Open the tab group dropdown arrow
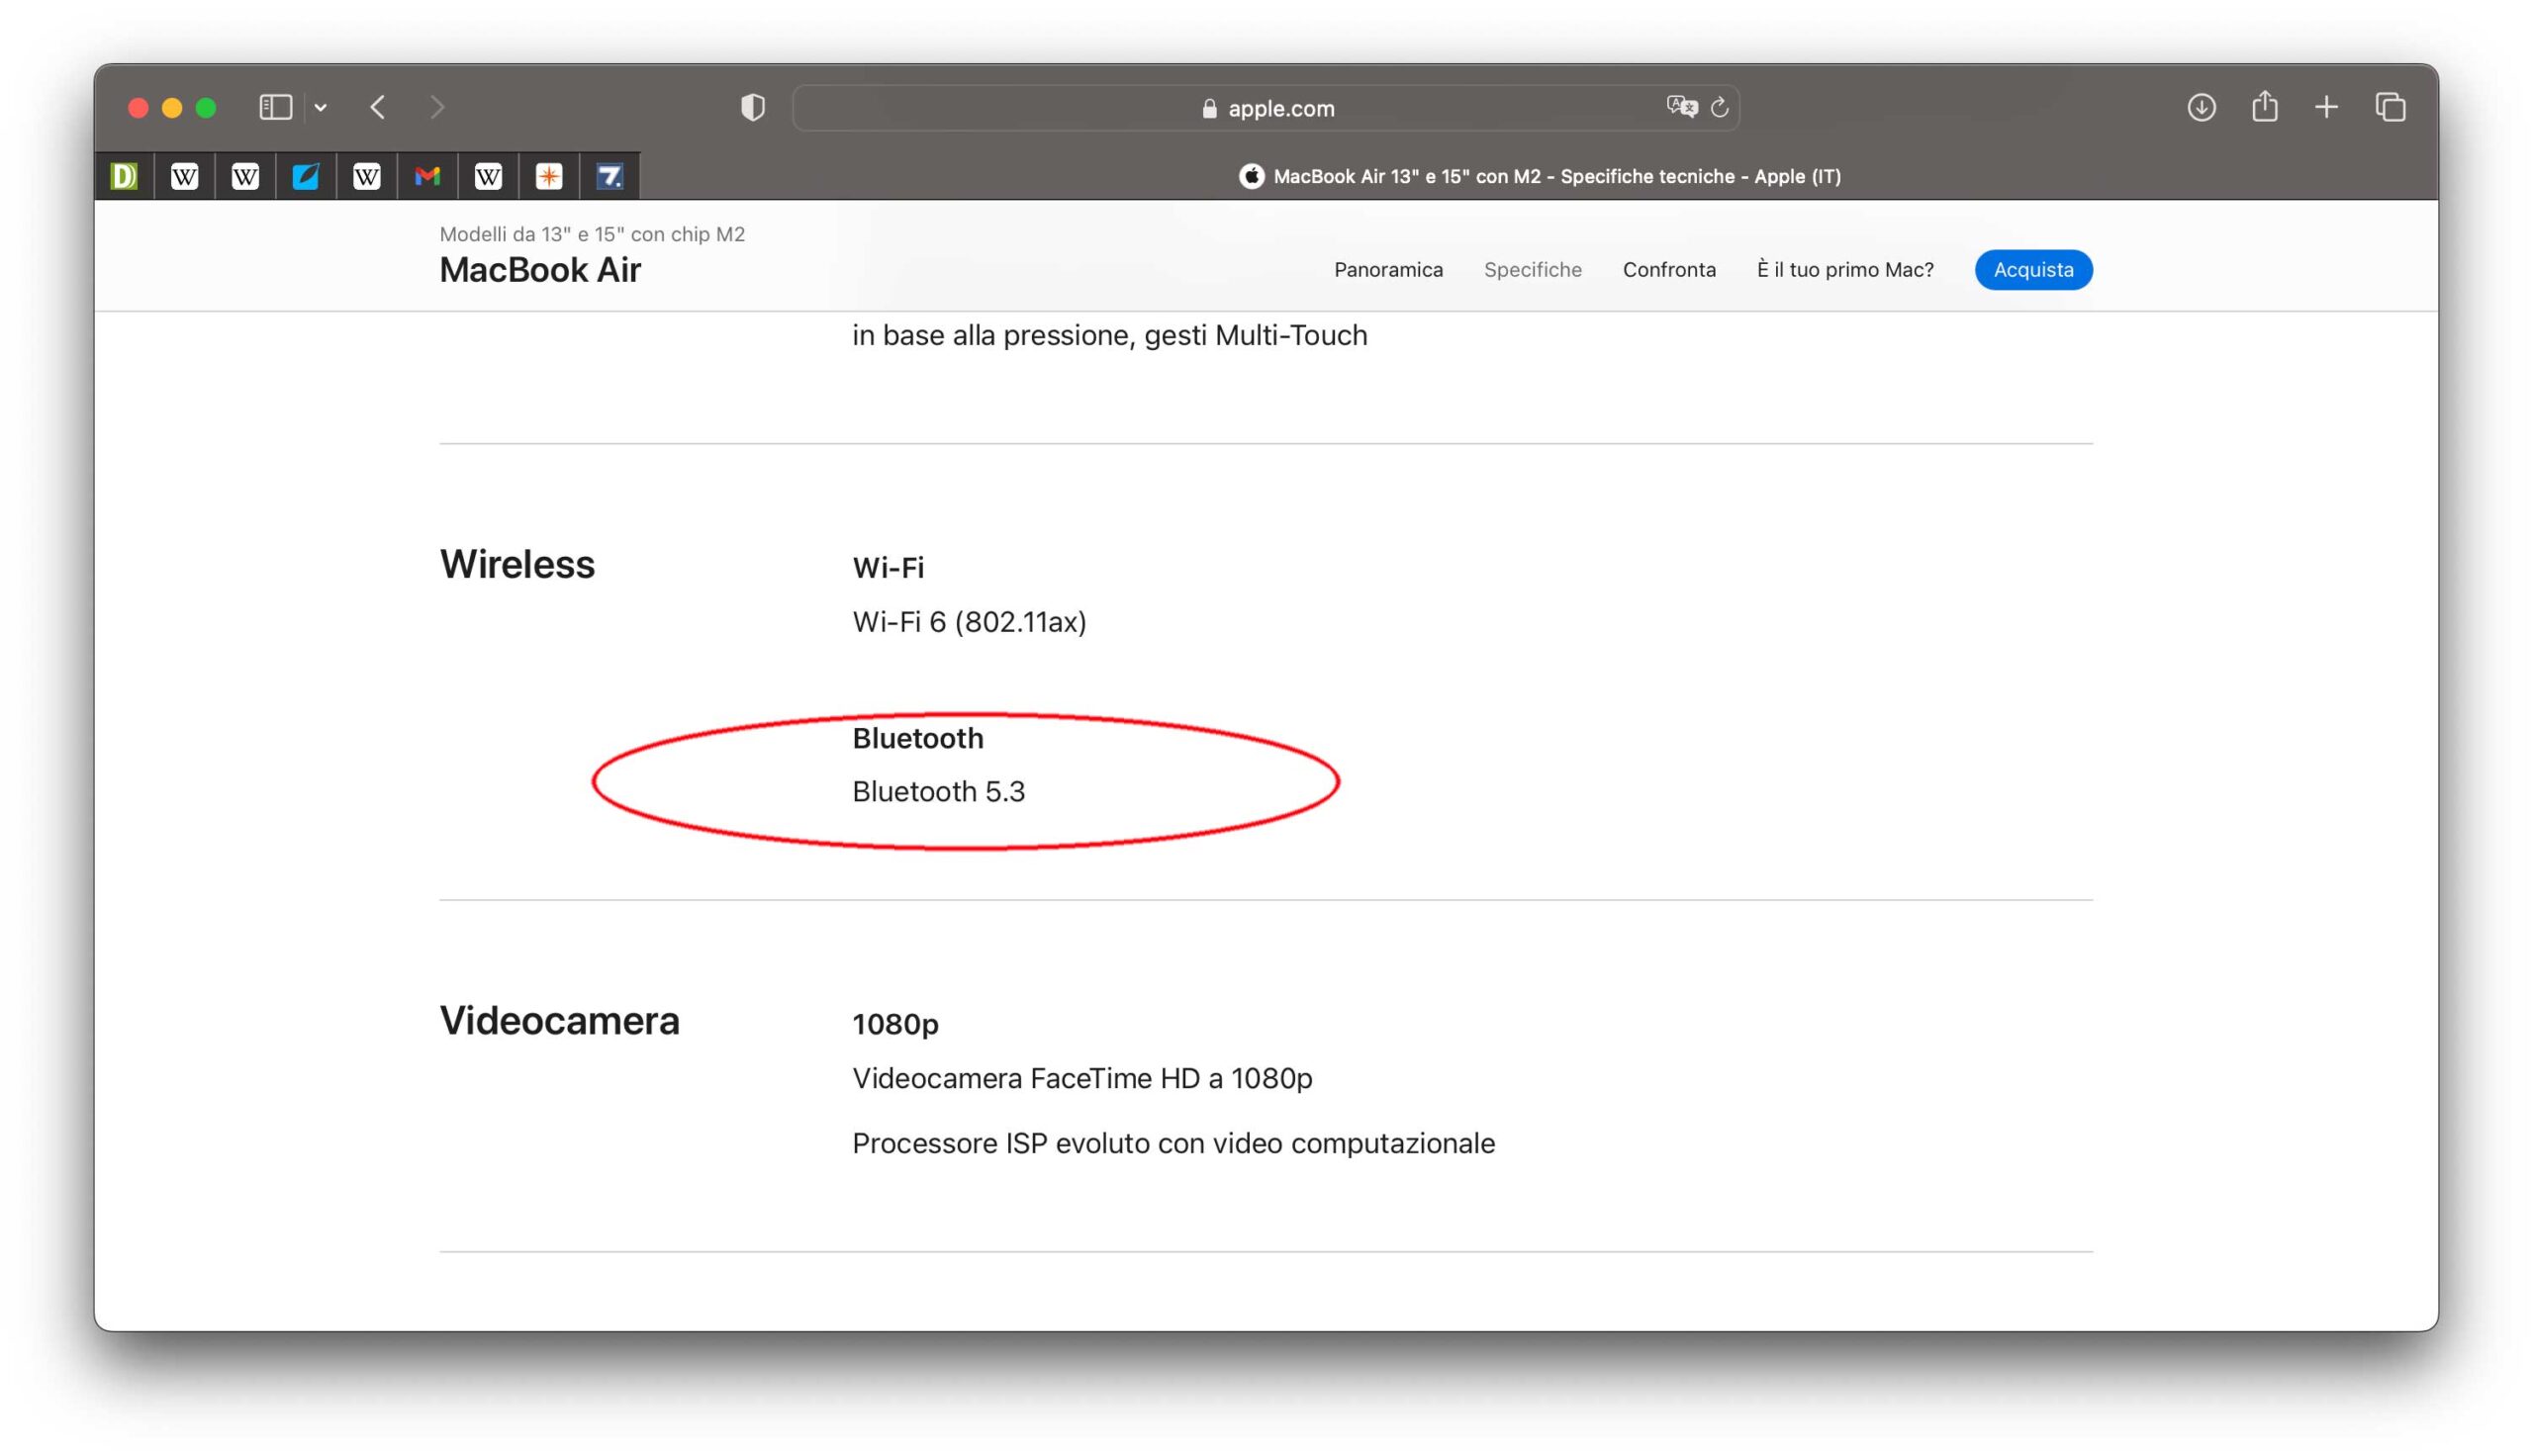Viewport: 2533px width, 1456px height. click(320, 108)
